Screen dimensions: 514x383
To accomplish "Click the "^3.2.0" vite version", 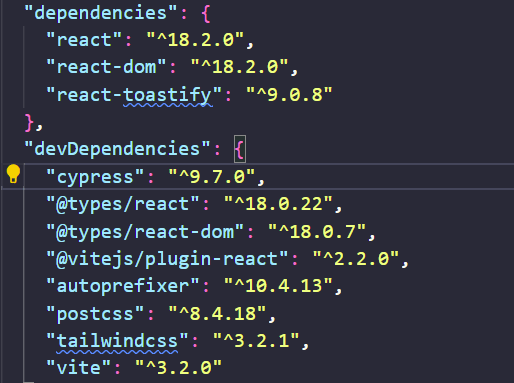I will [178, 368].
